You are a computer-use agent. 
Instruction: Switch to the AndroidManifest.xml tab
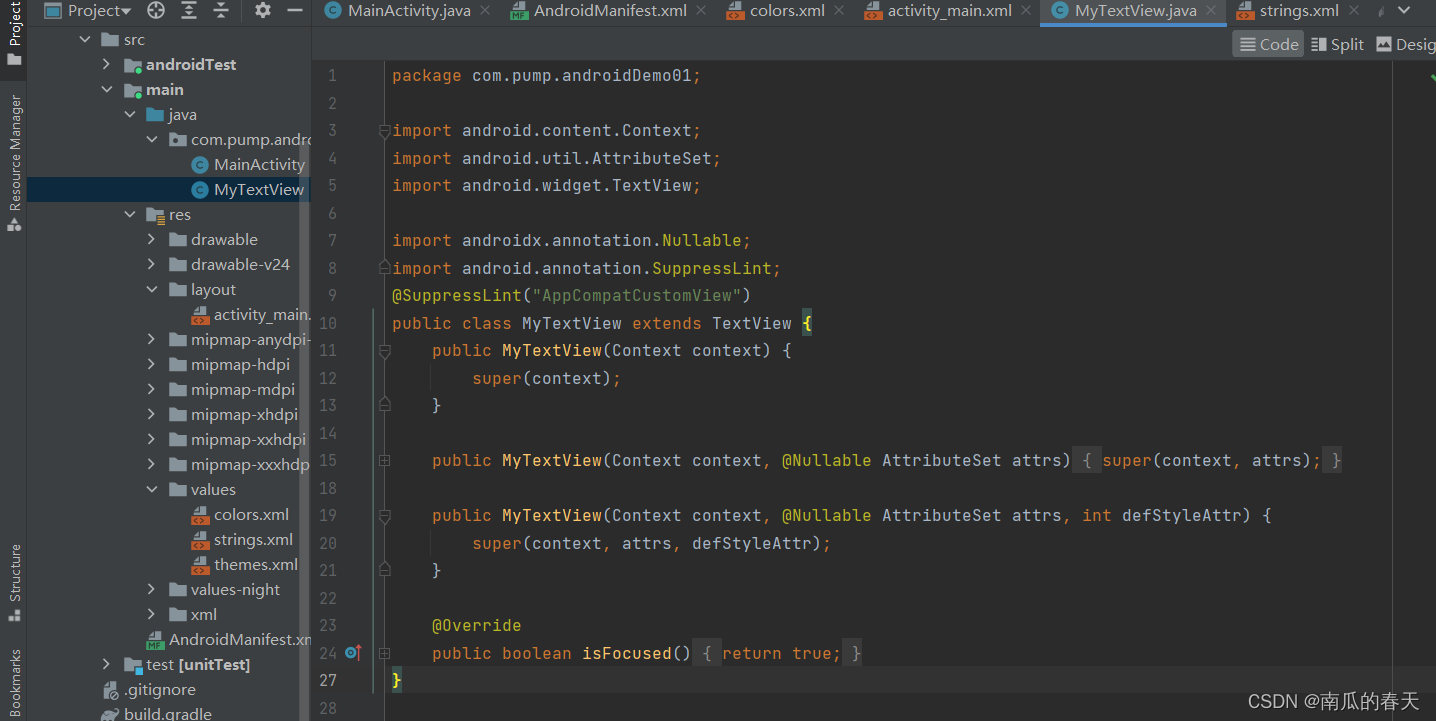(x=610, y=11)
